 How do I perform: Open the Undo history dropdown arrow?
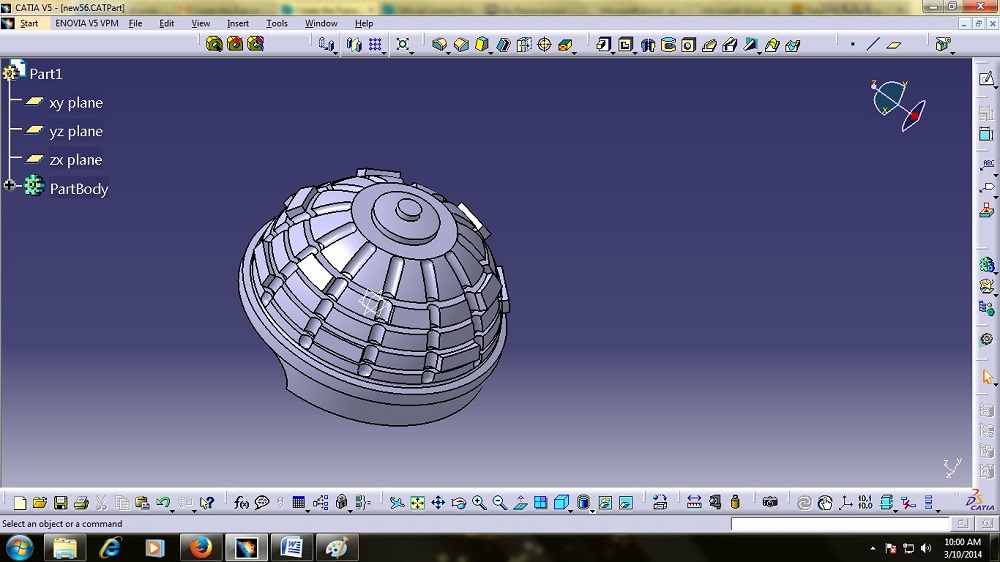(172, 510)
